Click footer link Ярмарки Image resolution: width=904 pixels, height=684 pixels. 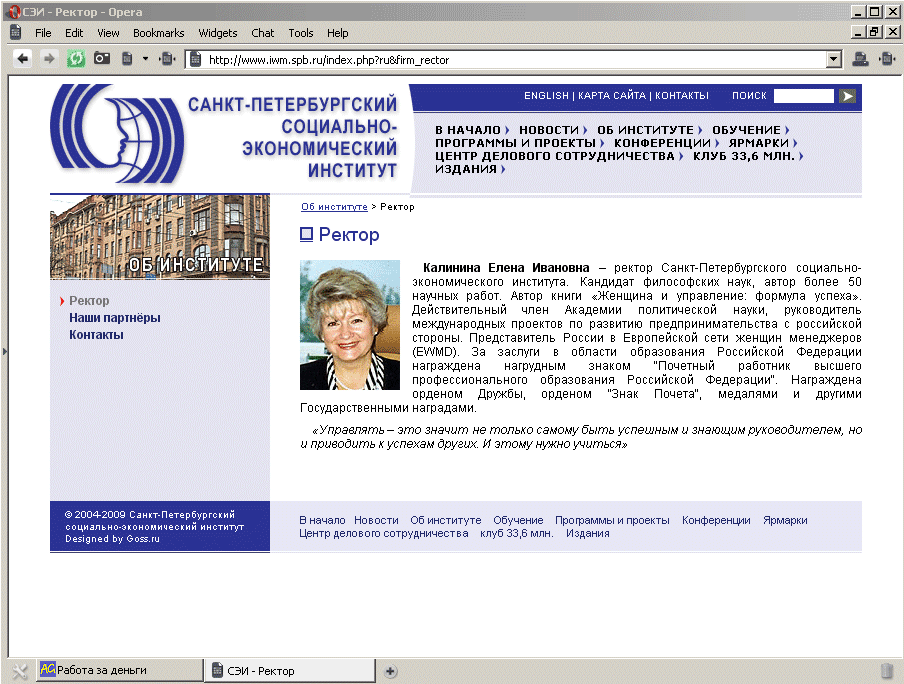coord(785,520)
